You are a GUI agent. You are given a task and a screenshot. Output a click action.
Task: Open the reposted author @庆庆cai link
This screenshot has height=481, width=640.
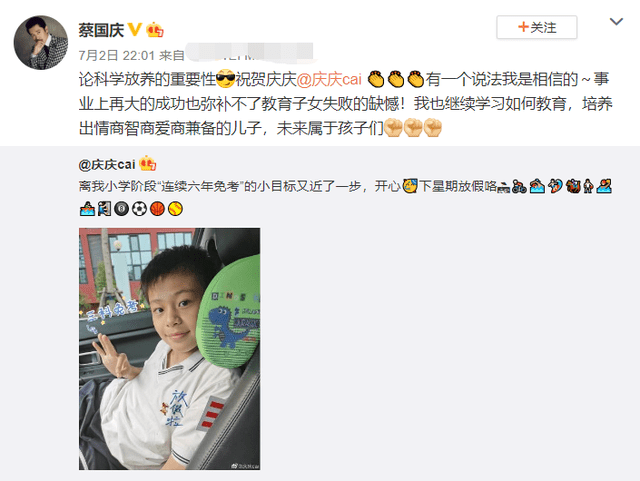click(x=107, y=165)
